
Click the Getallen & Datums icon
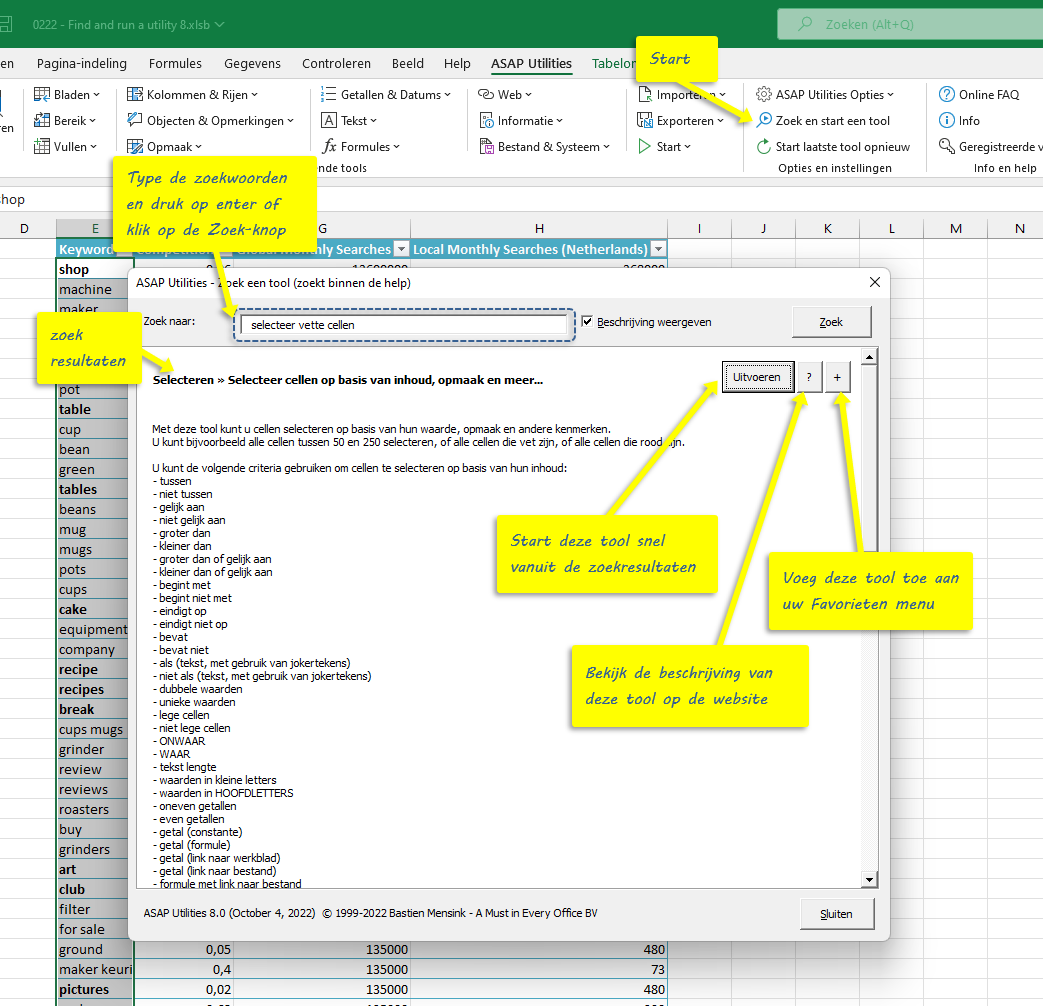pos(329,94)
